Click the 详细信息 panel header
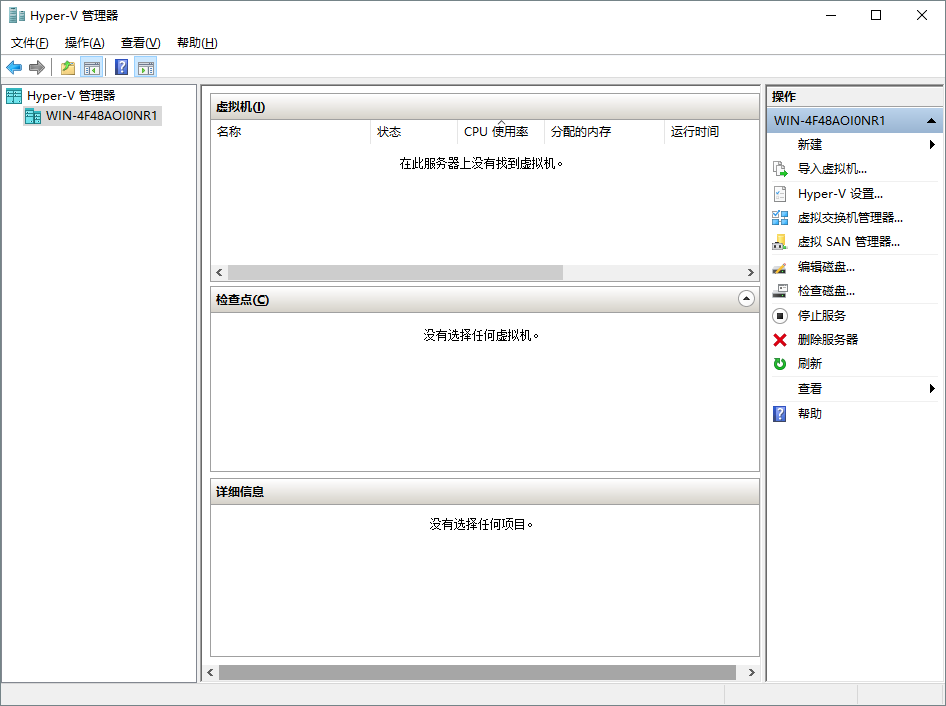This screenshot has height=706, width=946. pyautogui.click(x=484, y=492)
